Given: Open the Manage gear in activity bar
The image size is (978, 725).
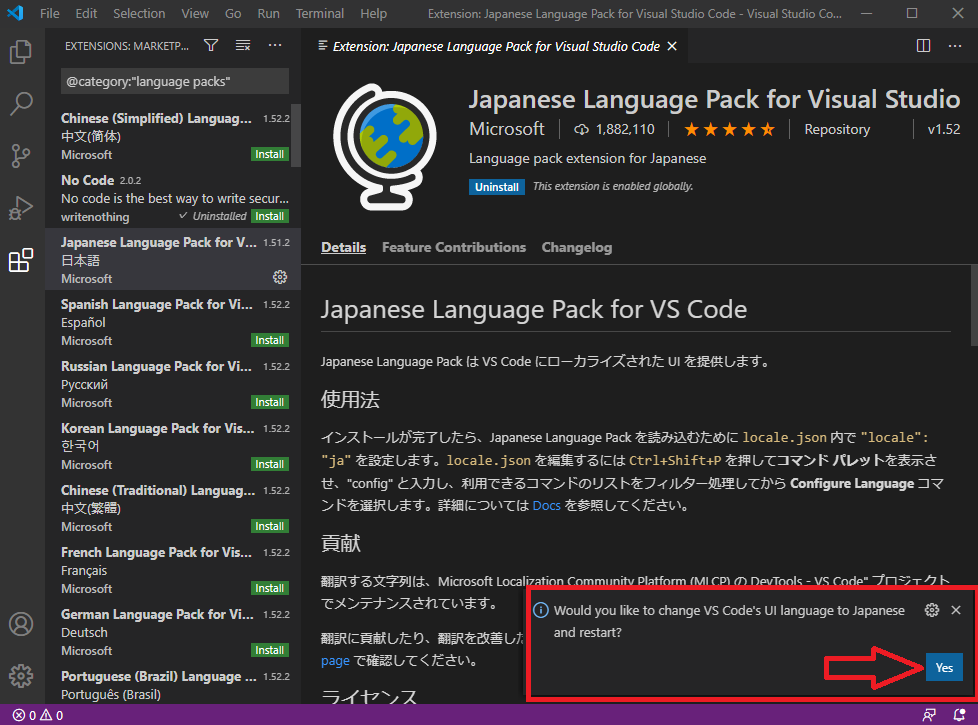Looking at the screenshot, I should pyautogui.click(x=21, y=676).
